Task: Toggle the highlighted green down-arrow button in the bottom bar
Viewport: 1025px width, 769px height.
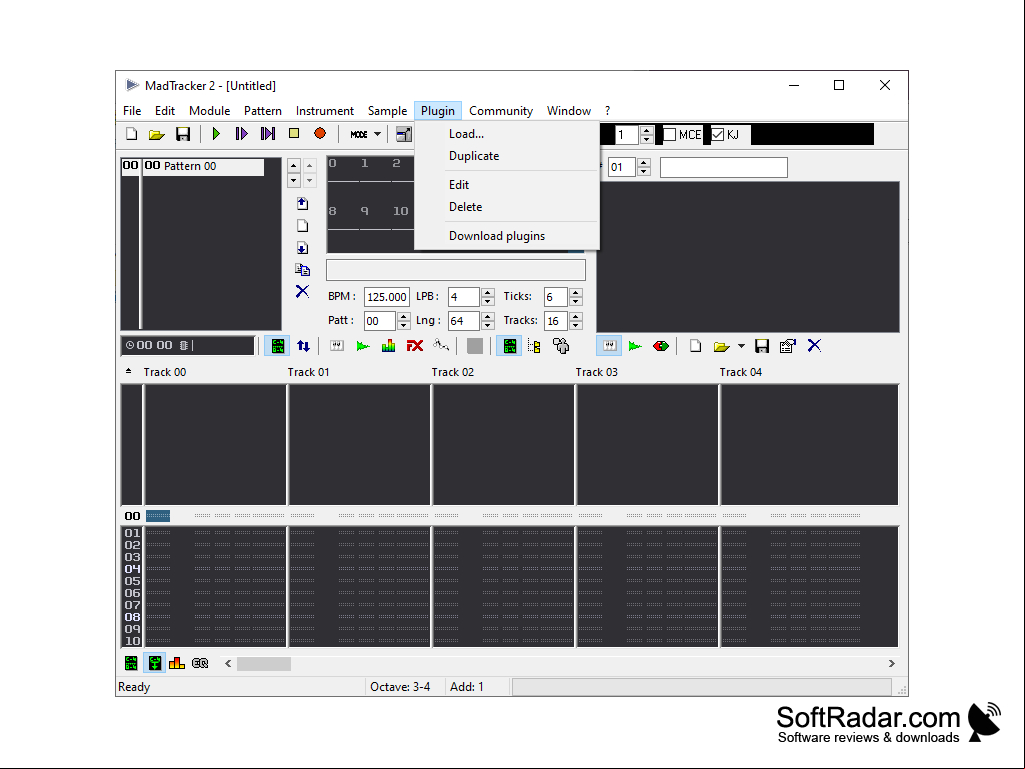Action: [x=155, y=663]
